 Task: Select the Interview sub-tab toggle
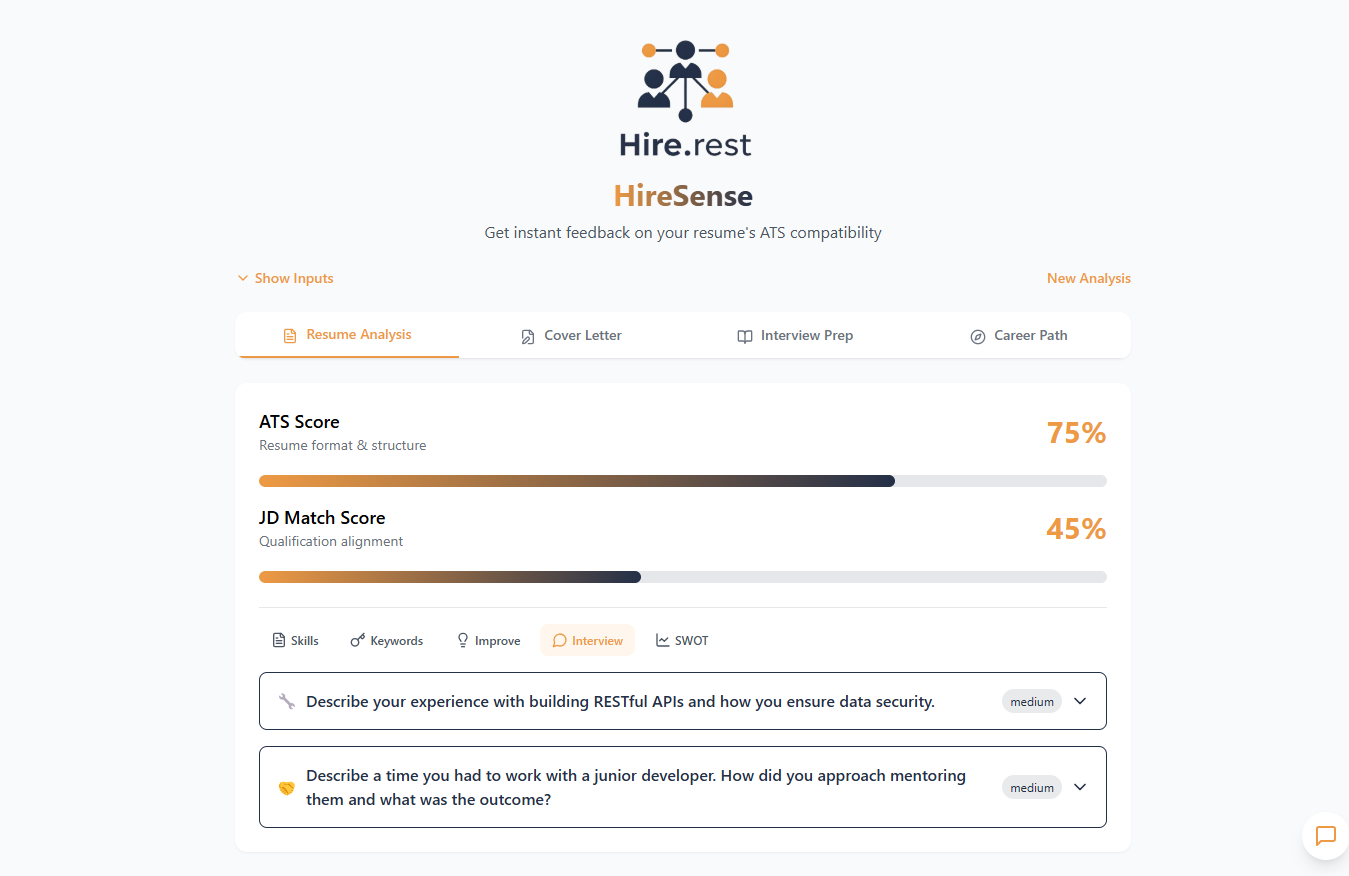click(587, 639)
